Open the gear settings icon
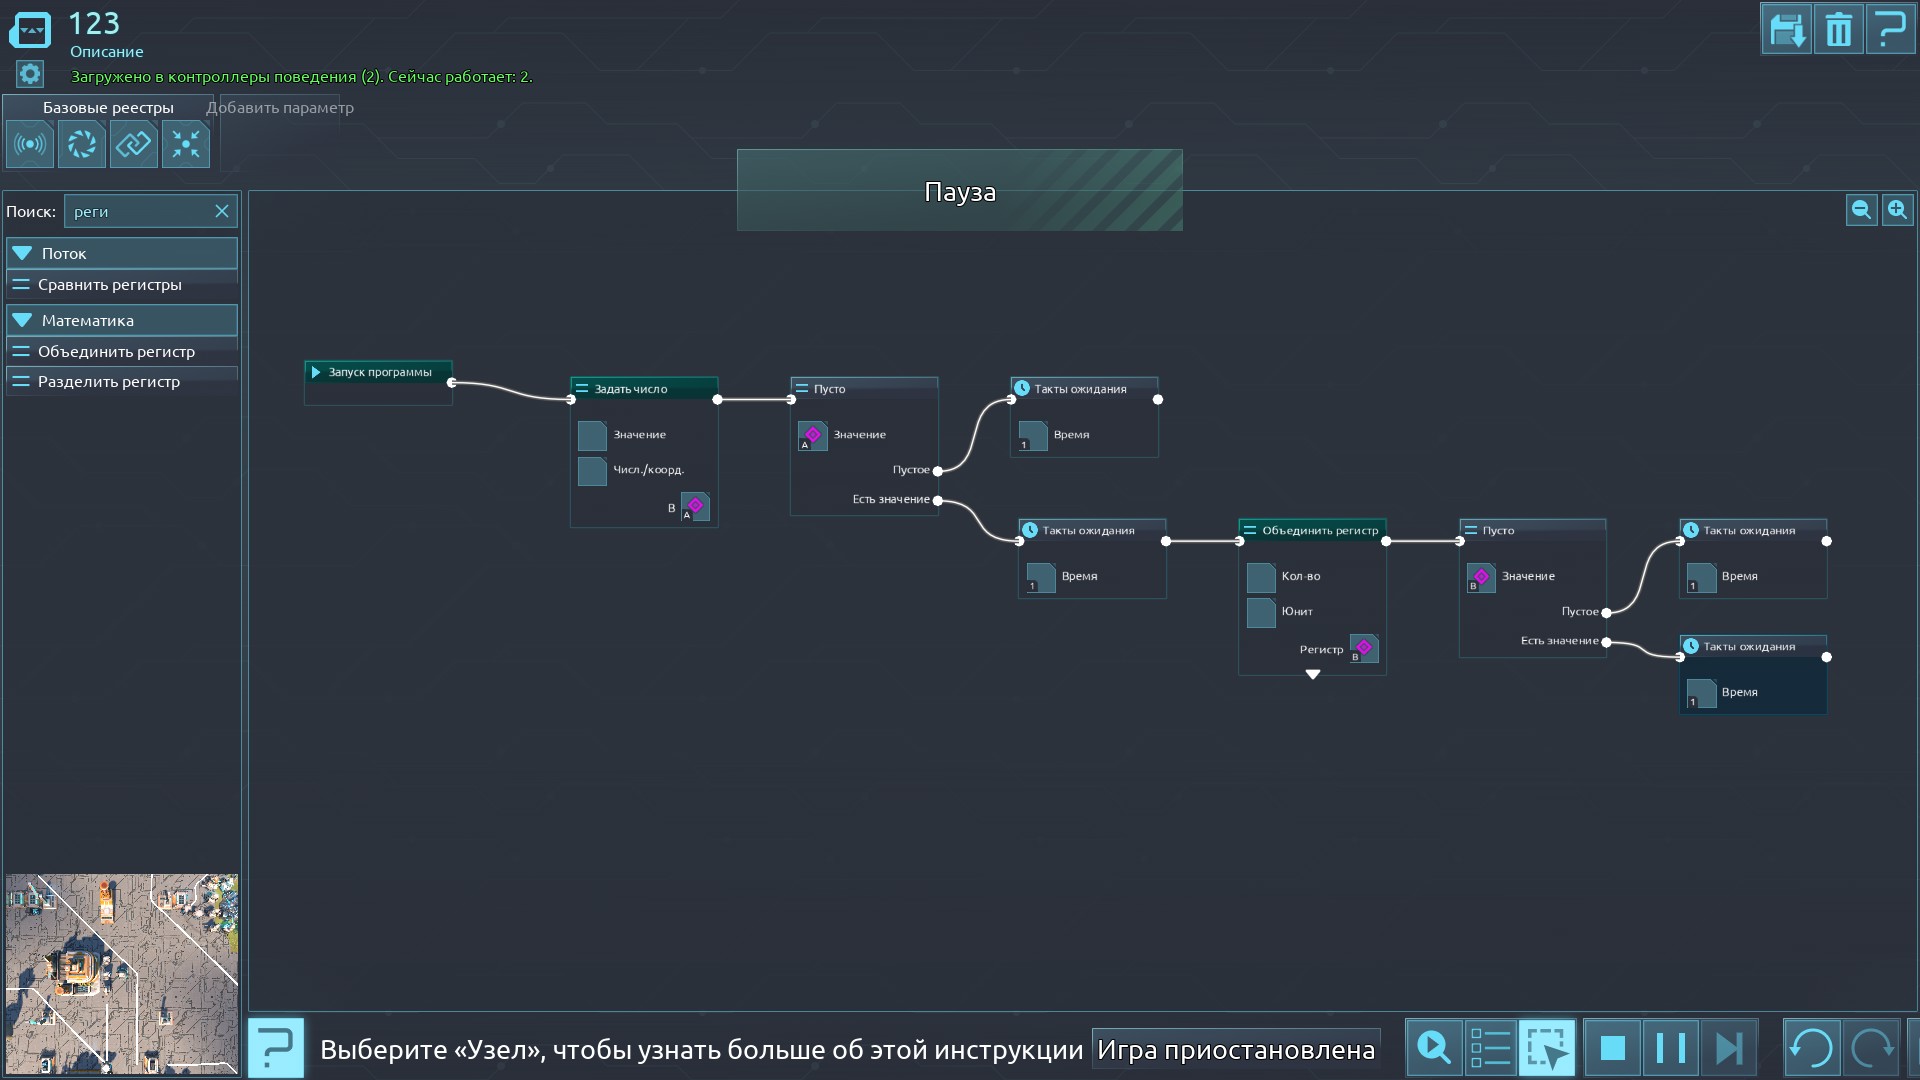The image size is (1920, 1080). (30, 74)
